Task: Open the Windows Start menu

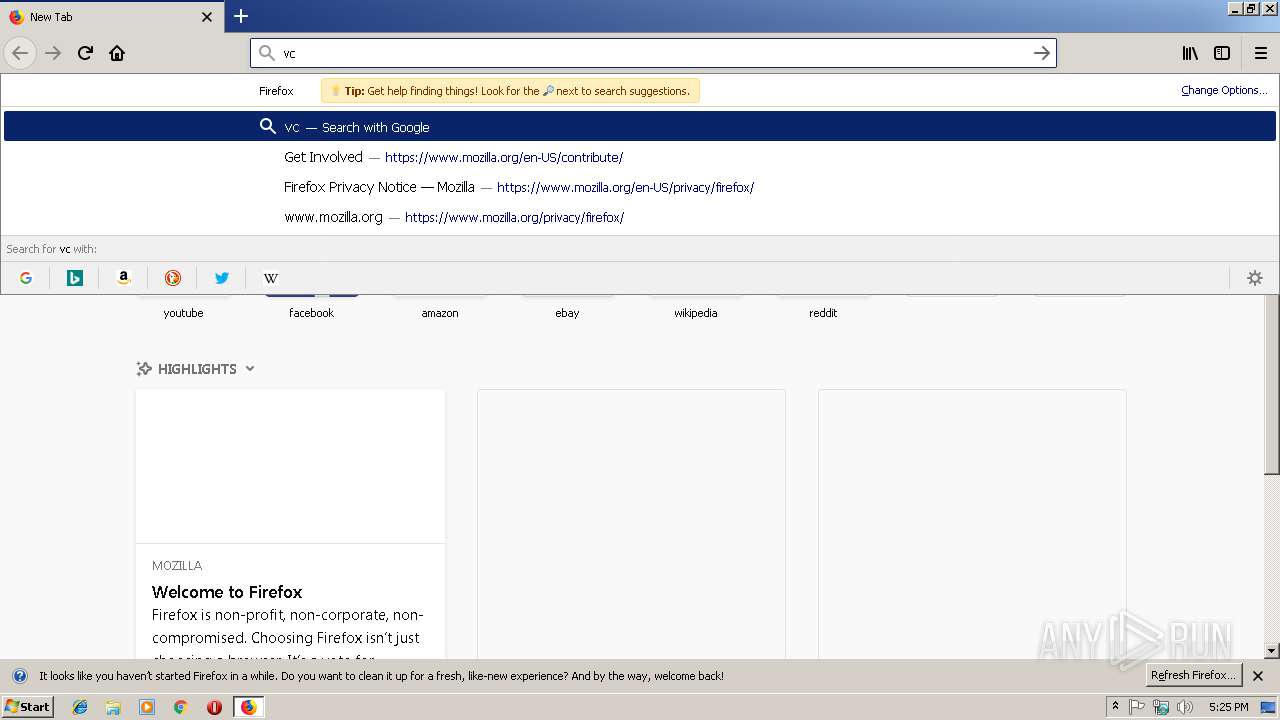Action: pyautogui.click(x=28, y=707)
